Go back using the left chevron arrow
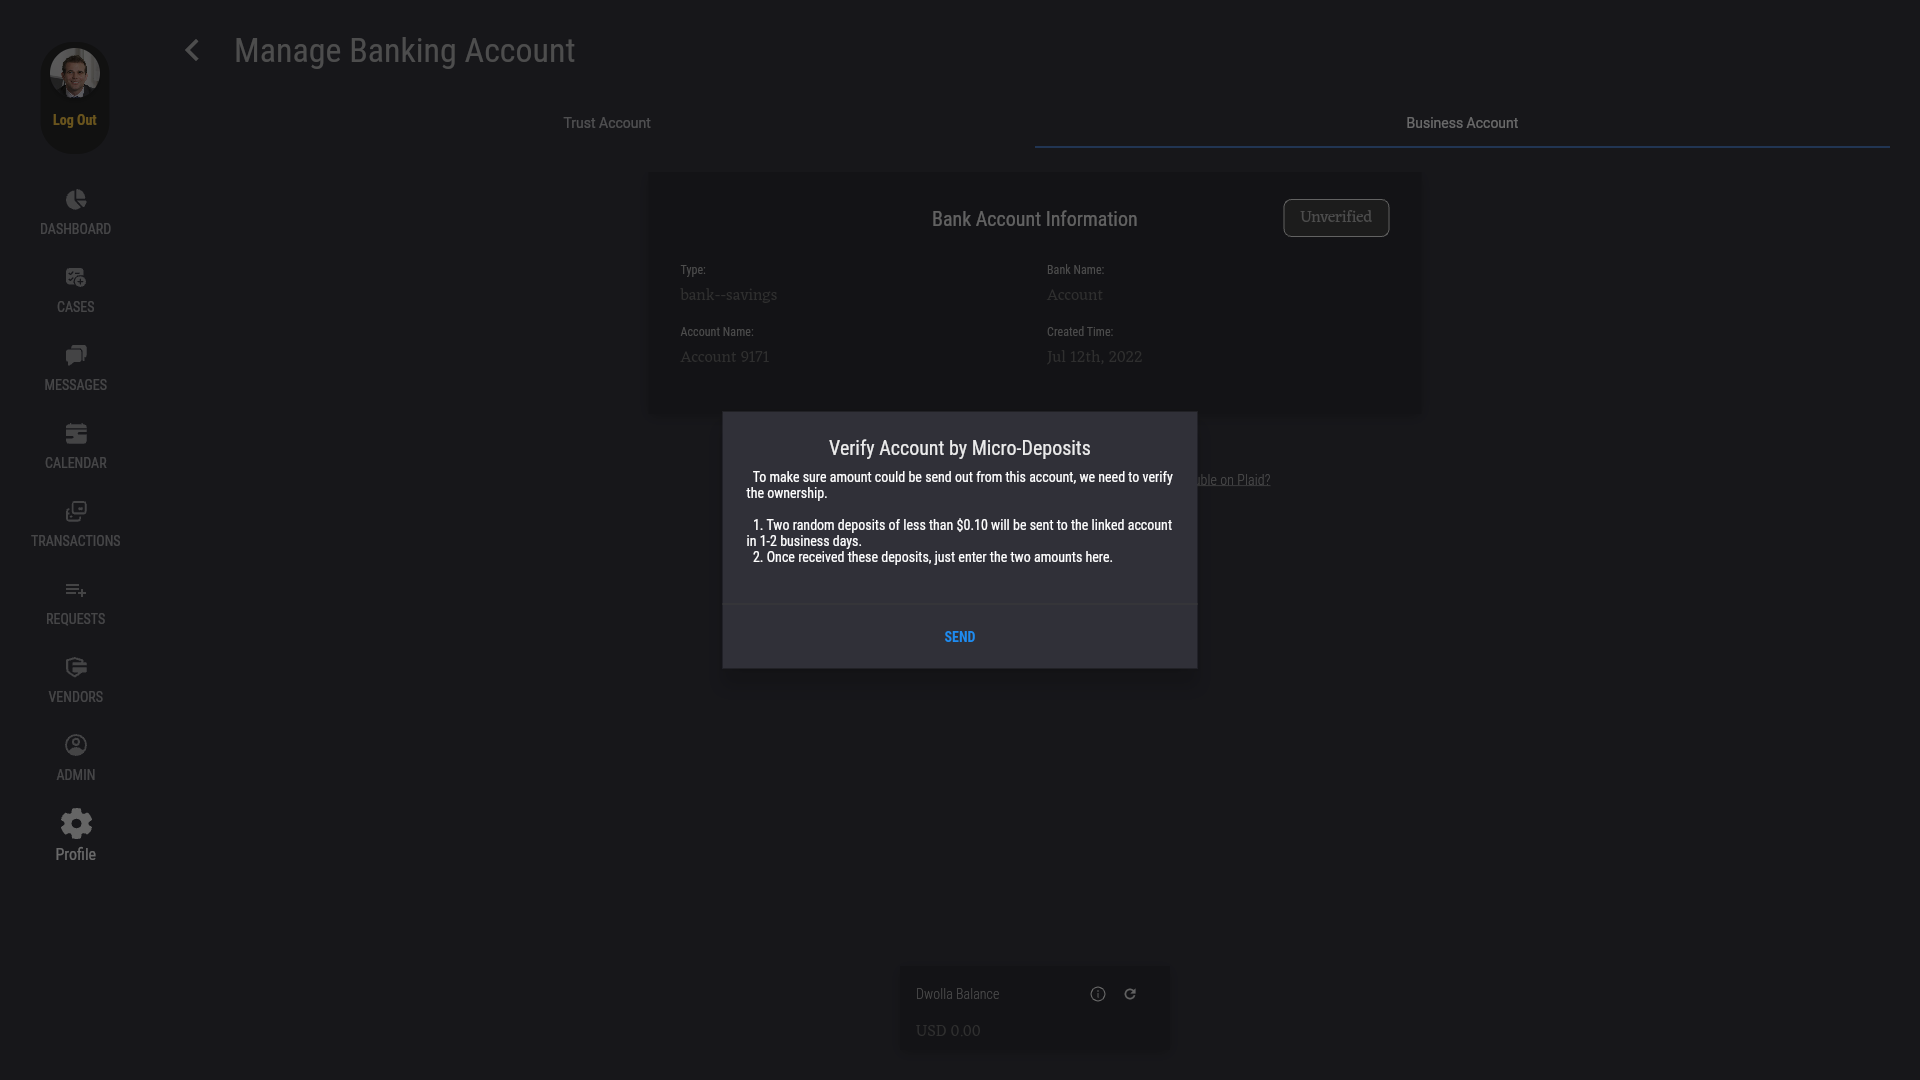Viewport: 1920px width, 1080px height. tap(192, 51)
